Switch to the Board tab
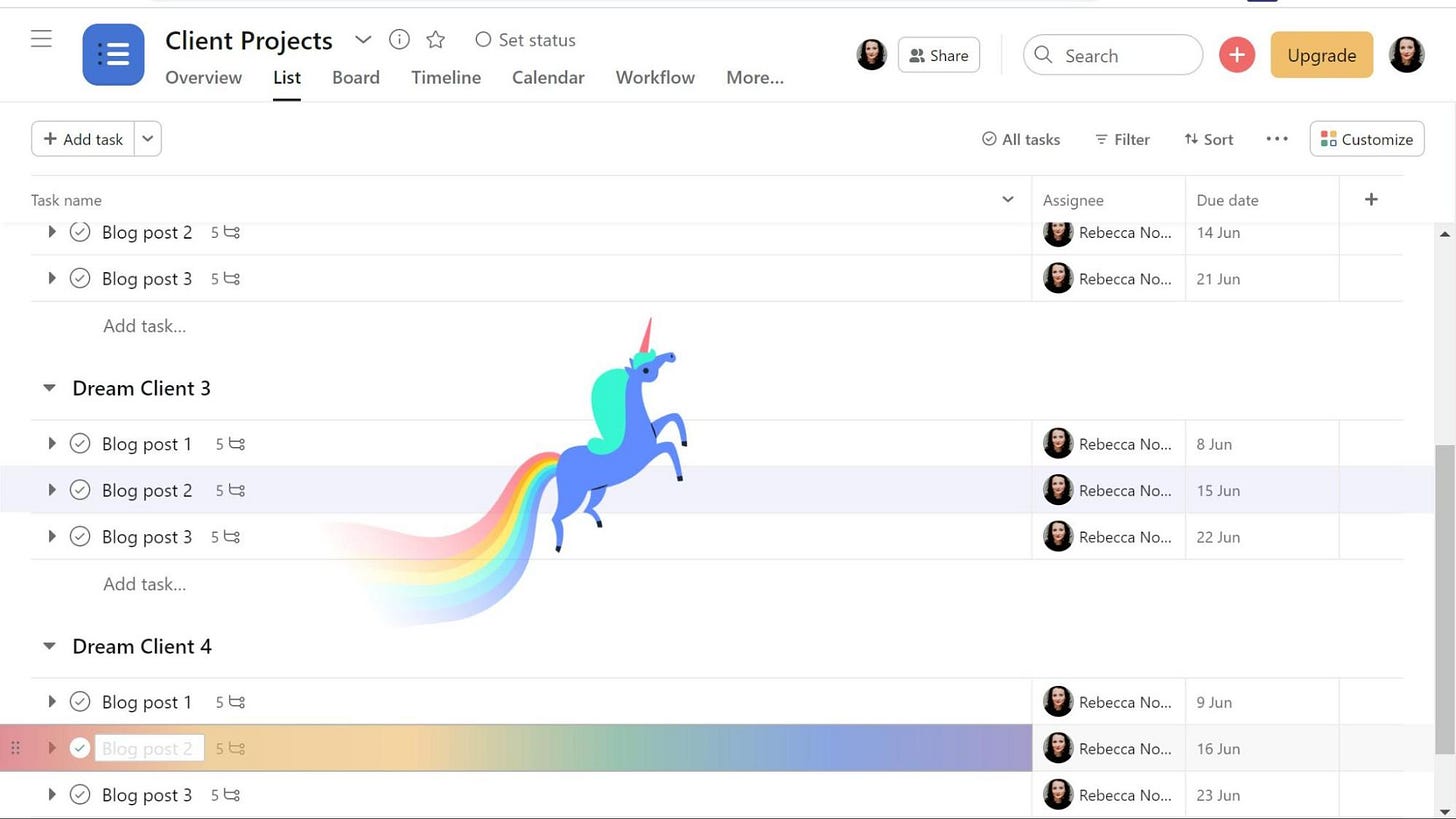 (x=356, y=77)
